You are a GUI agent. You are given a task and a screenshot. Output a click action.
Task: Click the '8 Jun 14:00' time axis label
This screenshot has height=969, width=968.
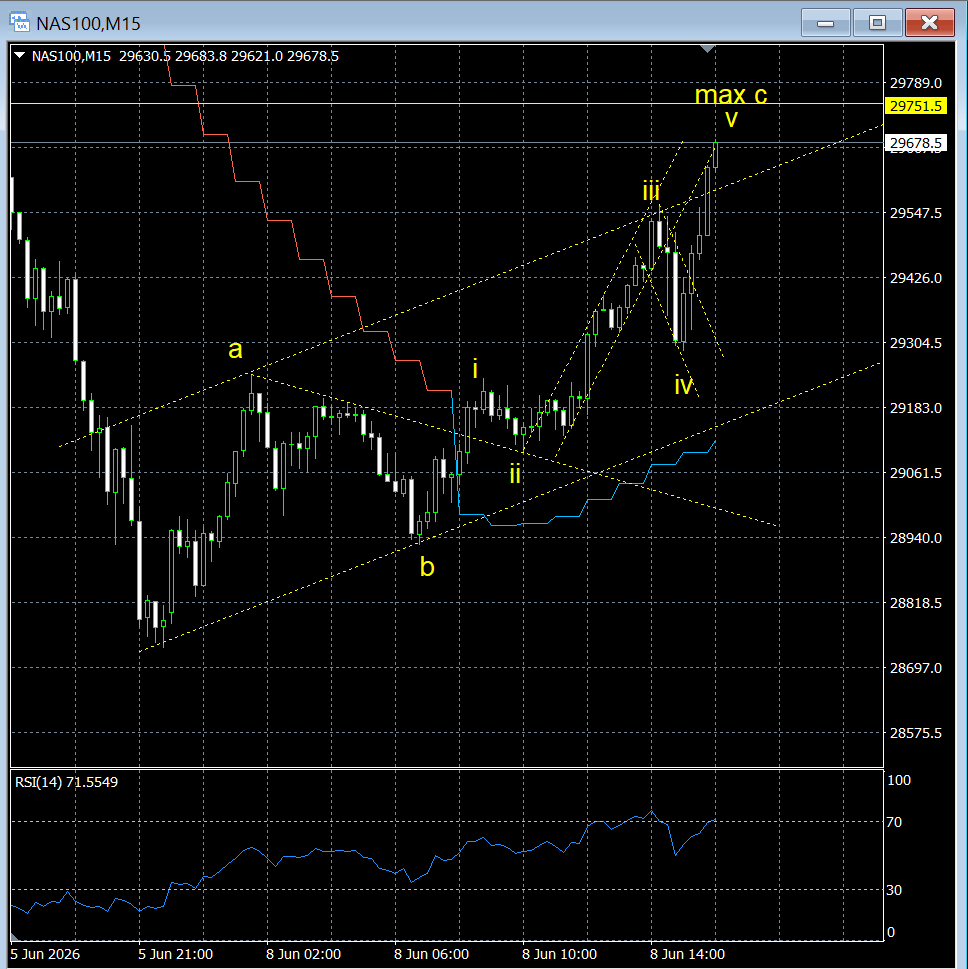click(687, 954)
